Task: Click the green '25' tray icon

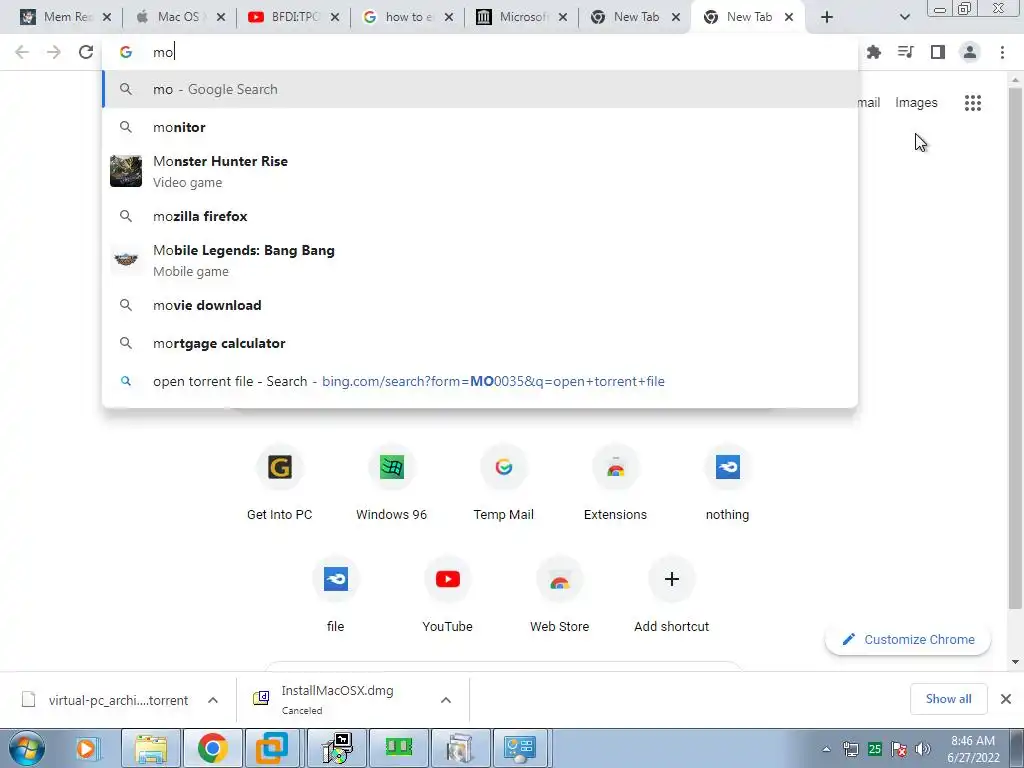Action: click(874, 749)
